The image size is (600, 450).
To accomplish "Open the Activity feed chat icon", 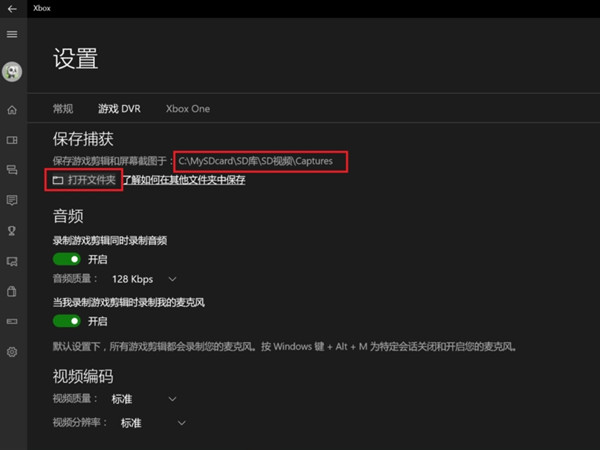I will (12, 200).
